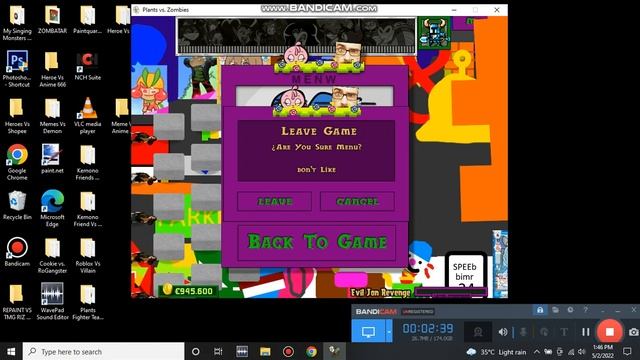Open File Explorer from taskbar

[265, 351]
